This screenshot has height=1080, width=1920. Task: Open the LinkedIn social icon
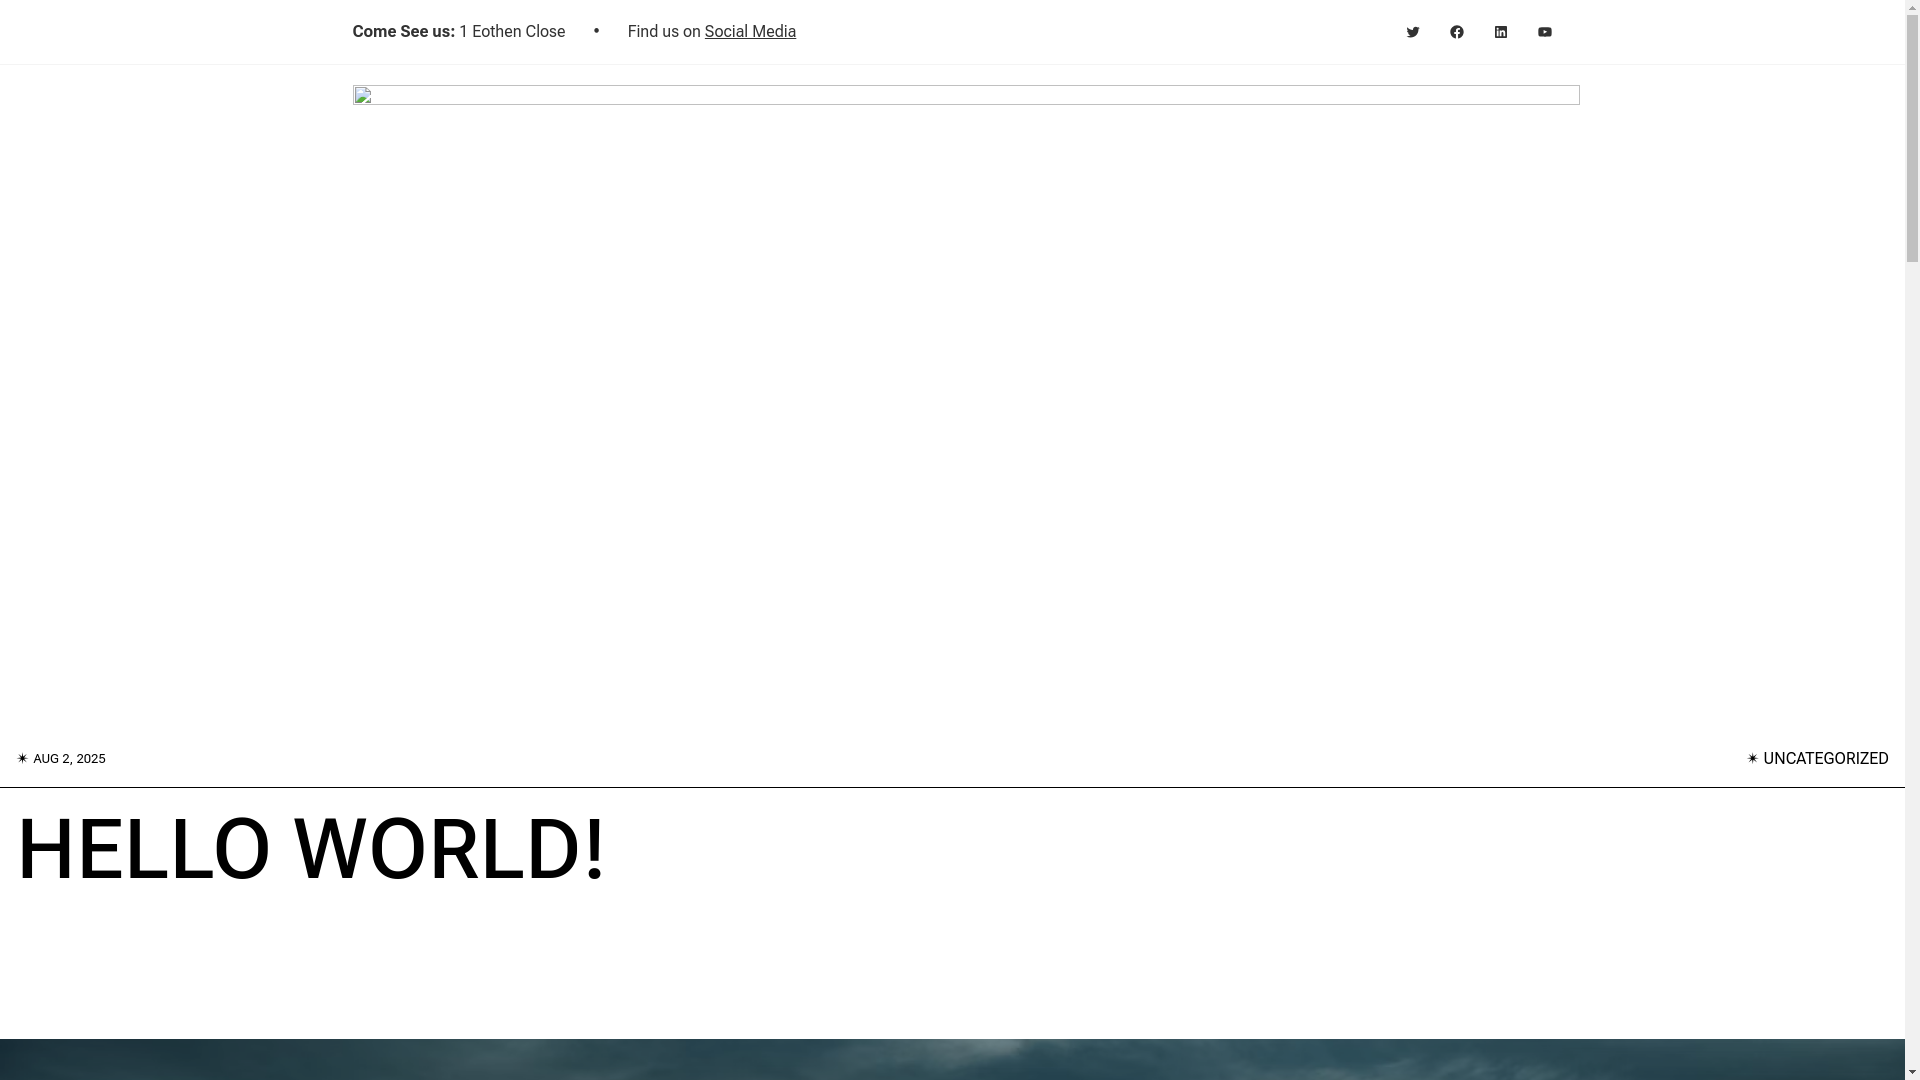click(1500, 32)
